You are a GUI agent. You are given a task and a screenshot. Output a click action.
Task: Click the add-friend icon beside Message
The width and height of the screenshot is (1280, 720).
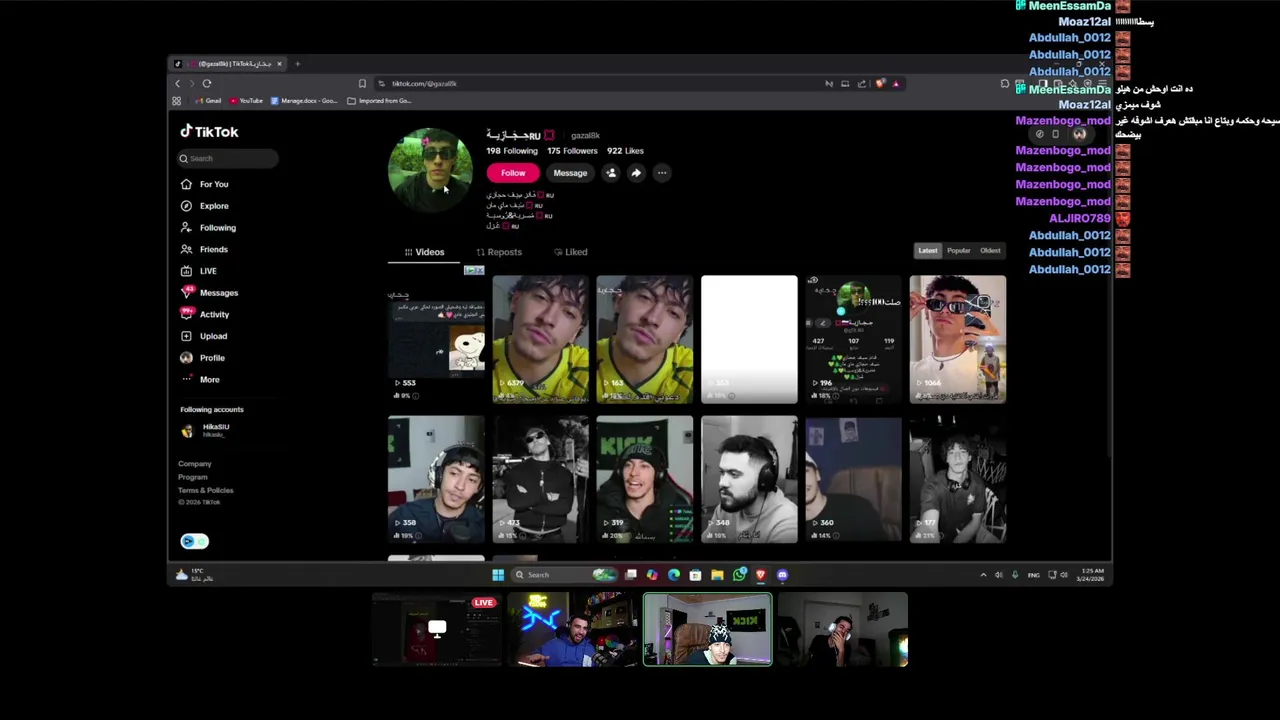(611, 173)
